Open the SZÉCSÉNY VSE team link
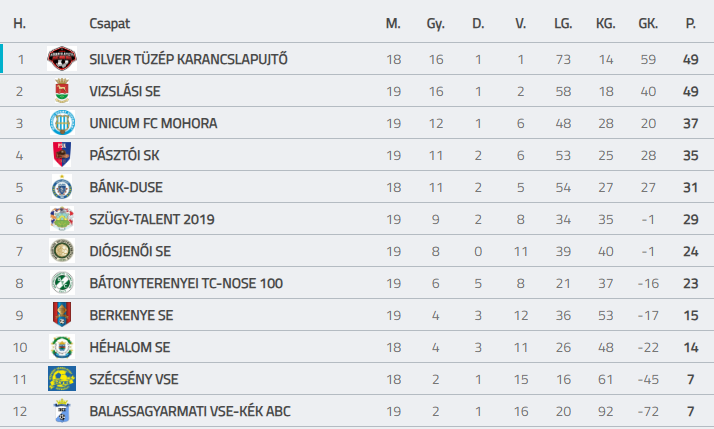Screen dimensions: 714x429 click(134, 379)
